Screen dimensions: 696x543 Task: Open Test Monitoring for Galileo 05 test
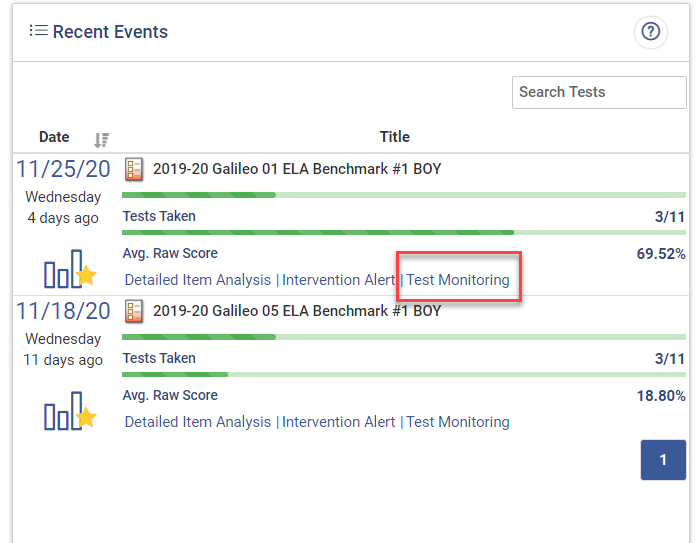pyautogui.click(x=457, y=422)
